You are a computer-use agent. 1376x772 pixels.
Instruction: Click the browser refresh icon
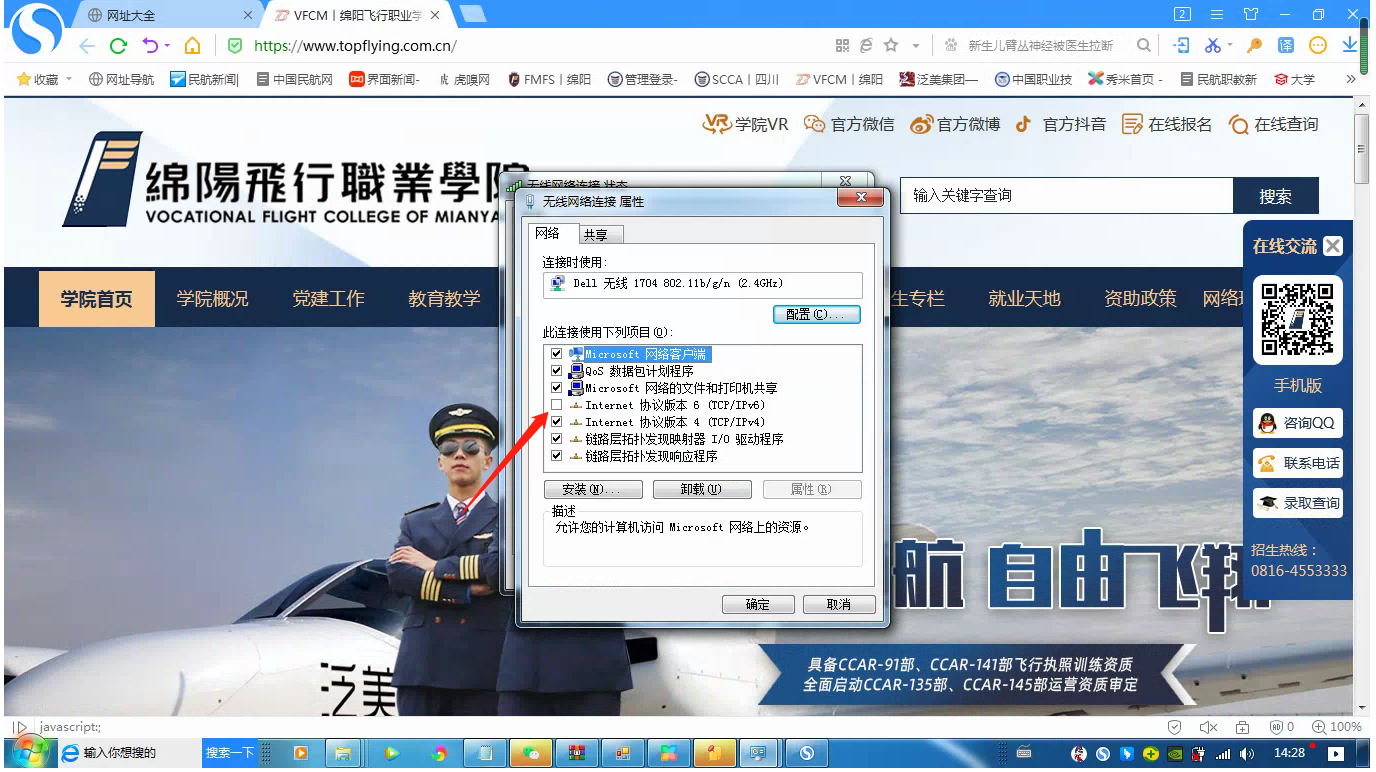click(118, 46)
